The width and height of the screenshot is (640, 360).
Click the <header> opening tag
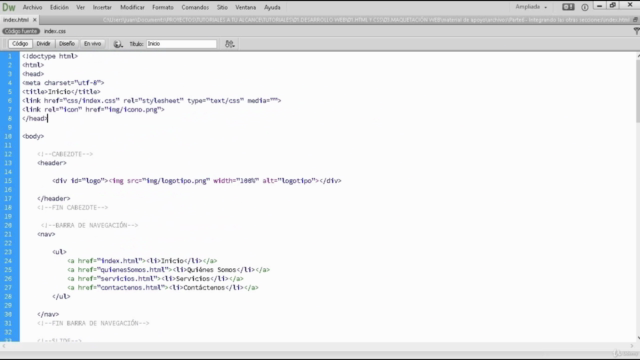pyautogui.click(x=52, y=163)
